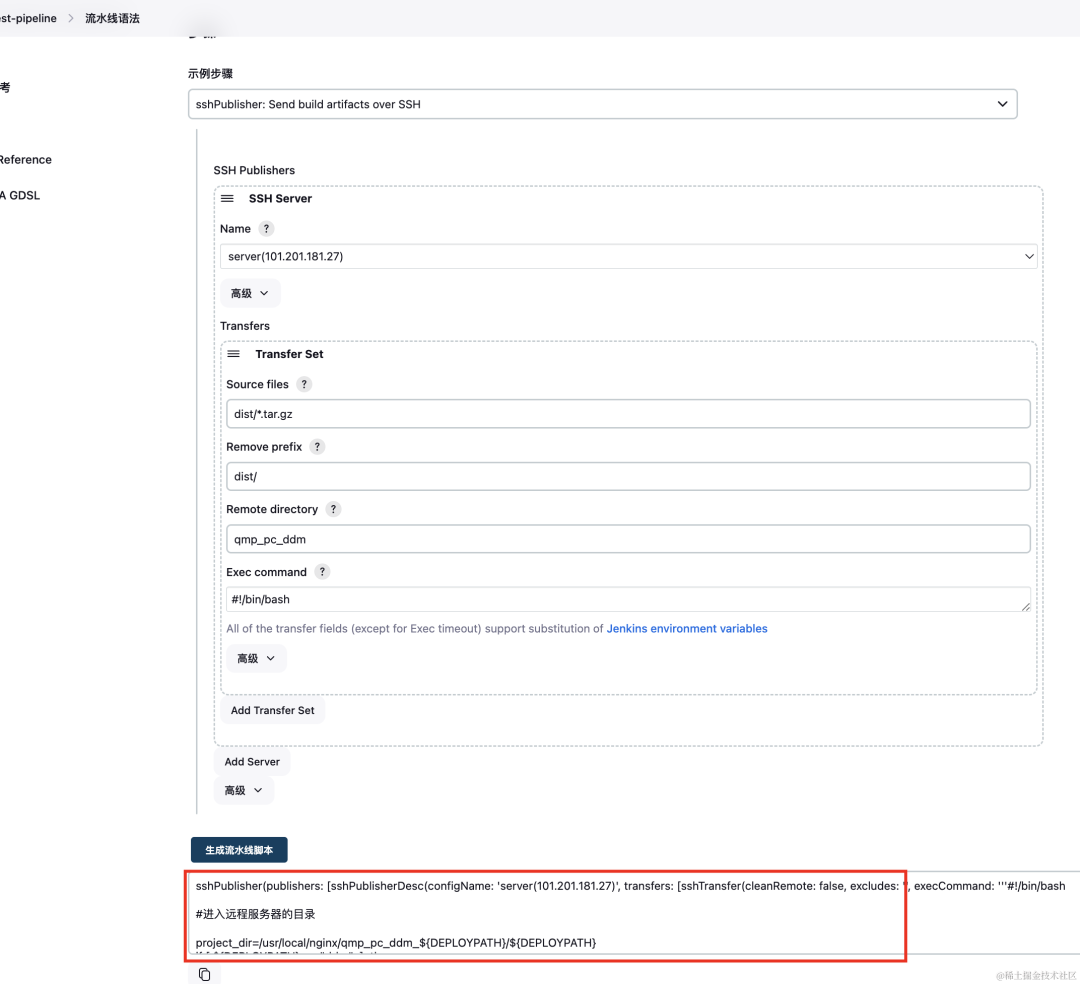Click the Remote directory input field
This screenshot has width=1080, height=984.
pos(628,539)
